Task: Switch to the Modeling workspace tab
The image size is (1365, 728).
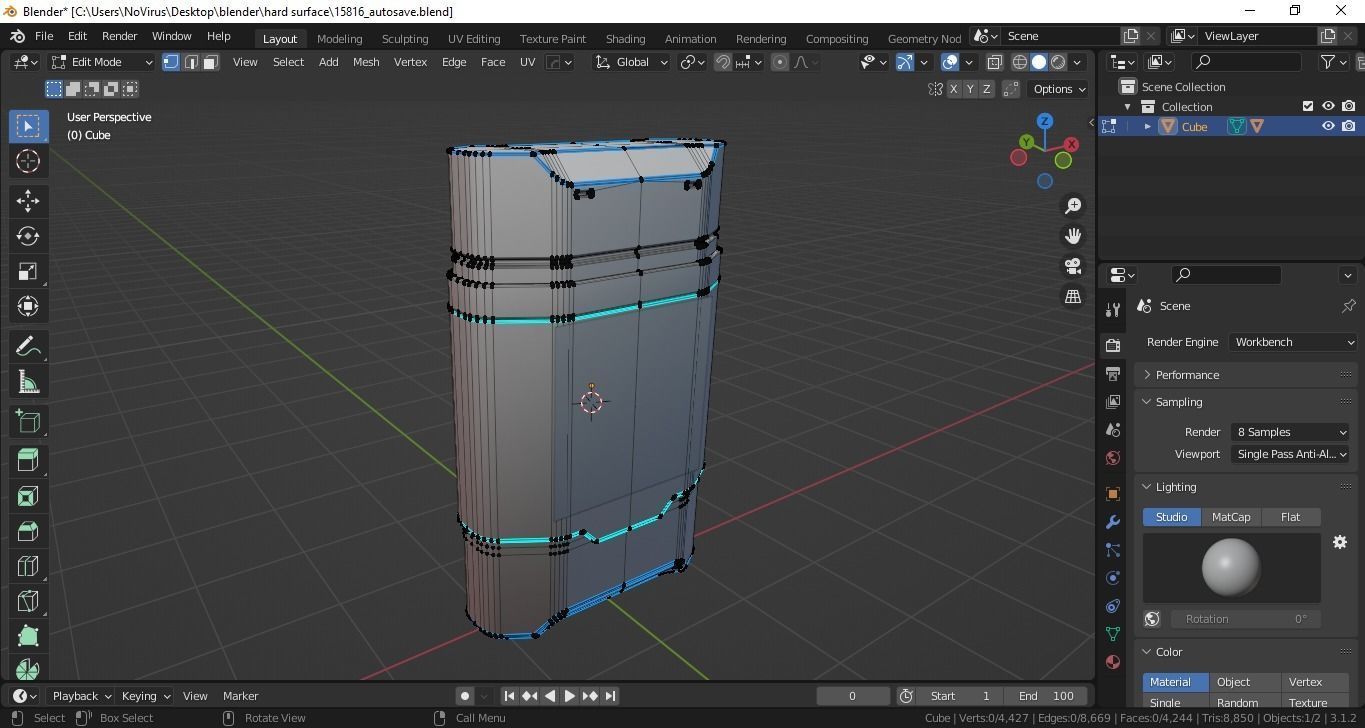Action: 339,38
